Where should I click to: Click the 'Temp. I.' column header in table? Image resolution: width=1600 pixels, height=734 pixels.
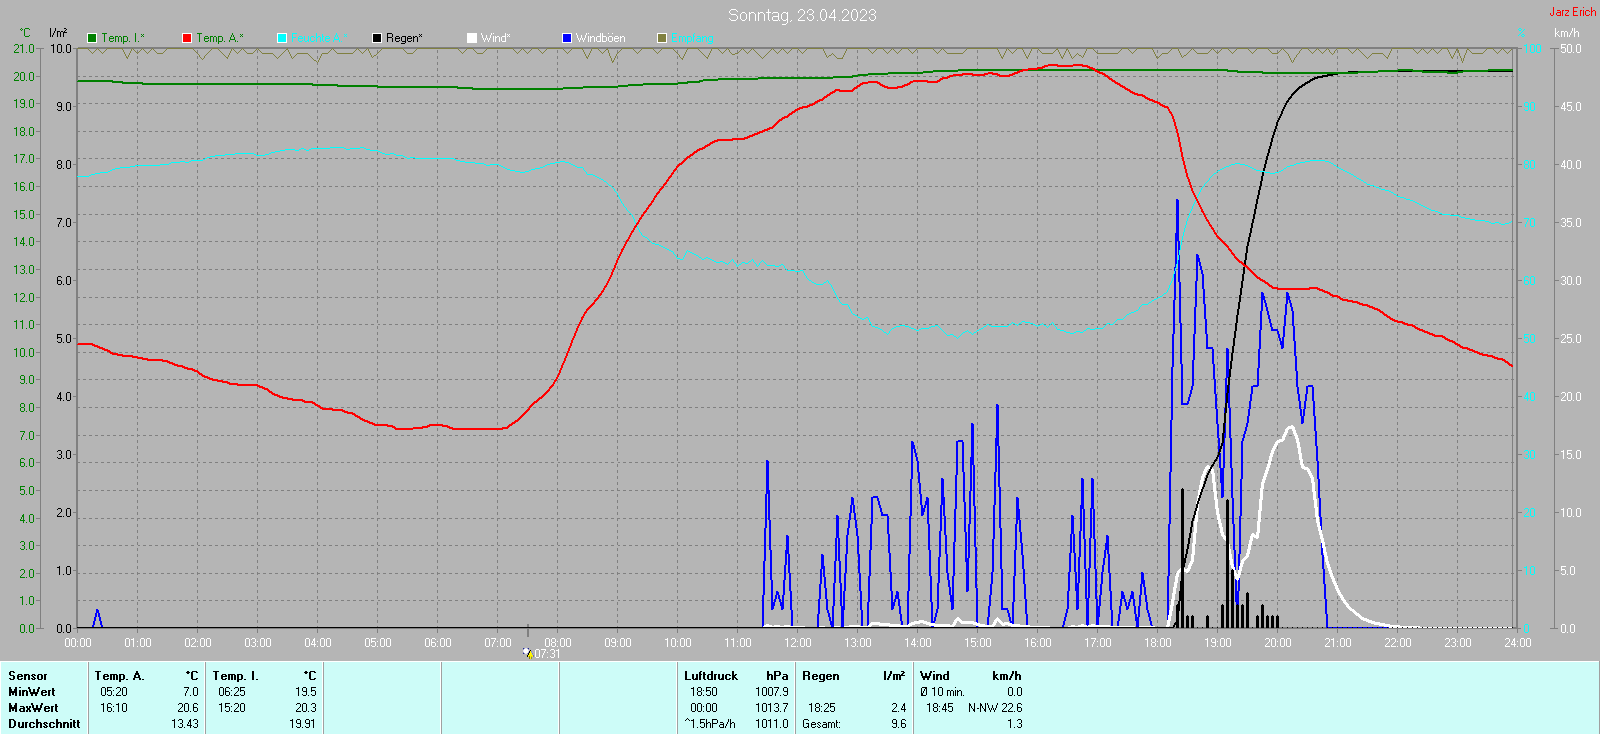tap(236, 676)
